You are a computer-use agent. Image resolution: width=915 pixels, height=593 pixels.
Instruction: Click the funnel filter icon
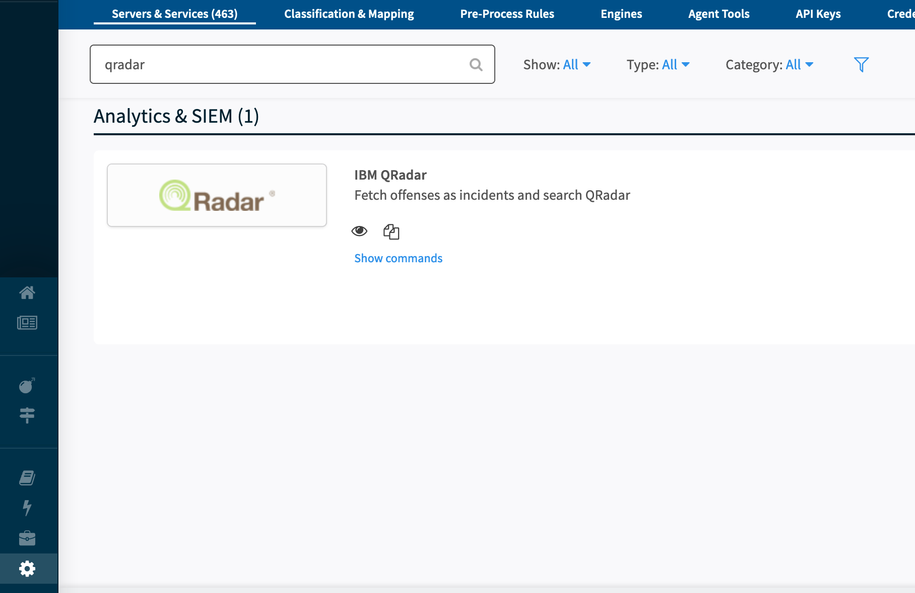tap(861, 64)
